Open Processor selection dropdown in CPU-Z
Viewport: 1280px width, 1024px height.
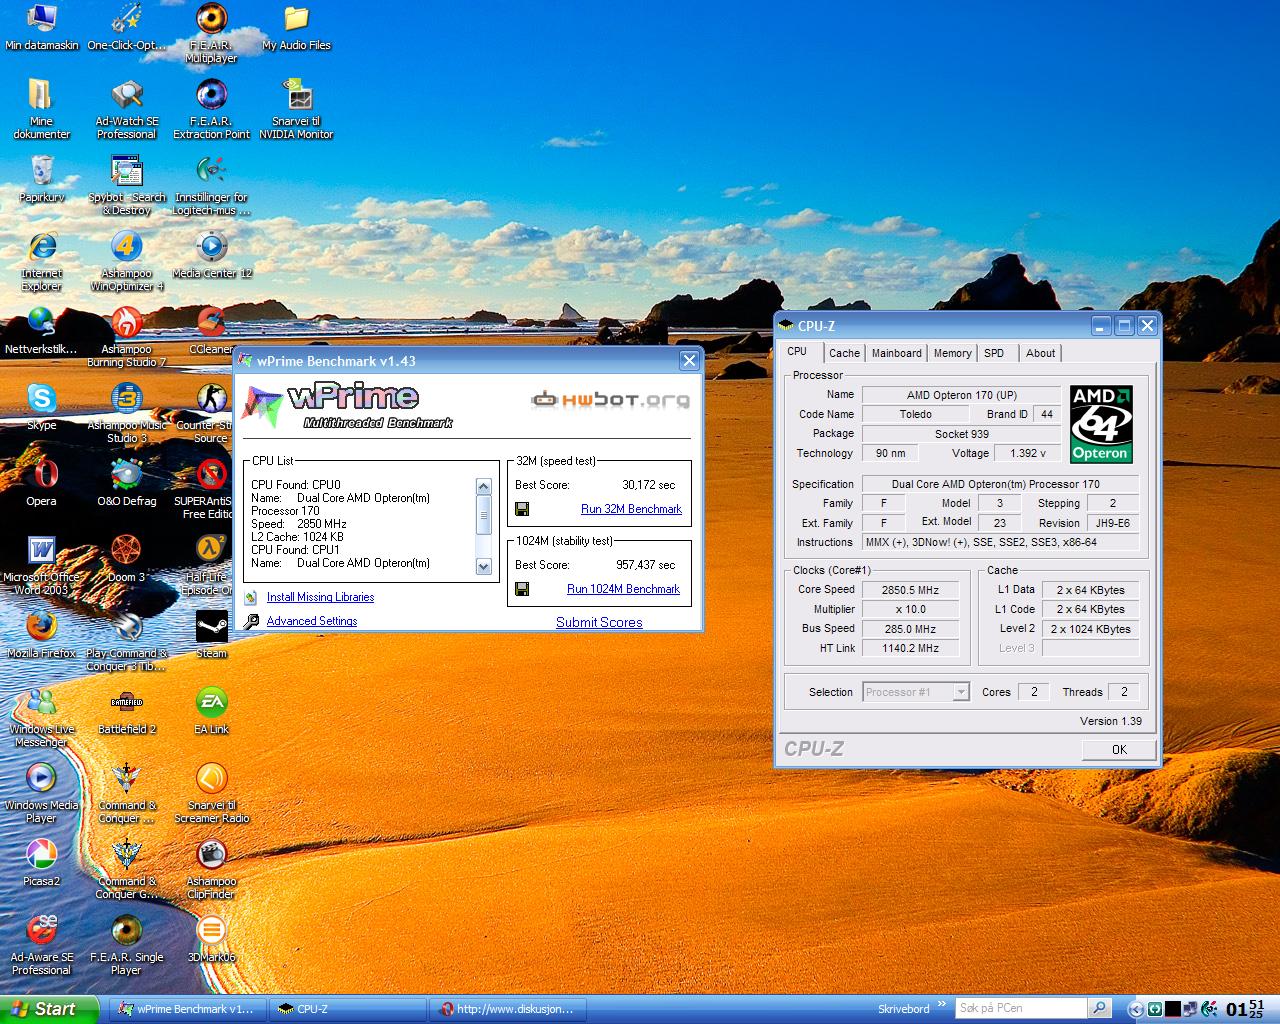click(x=916, y=692)
